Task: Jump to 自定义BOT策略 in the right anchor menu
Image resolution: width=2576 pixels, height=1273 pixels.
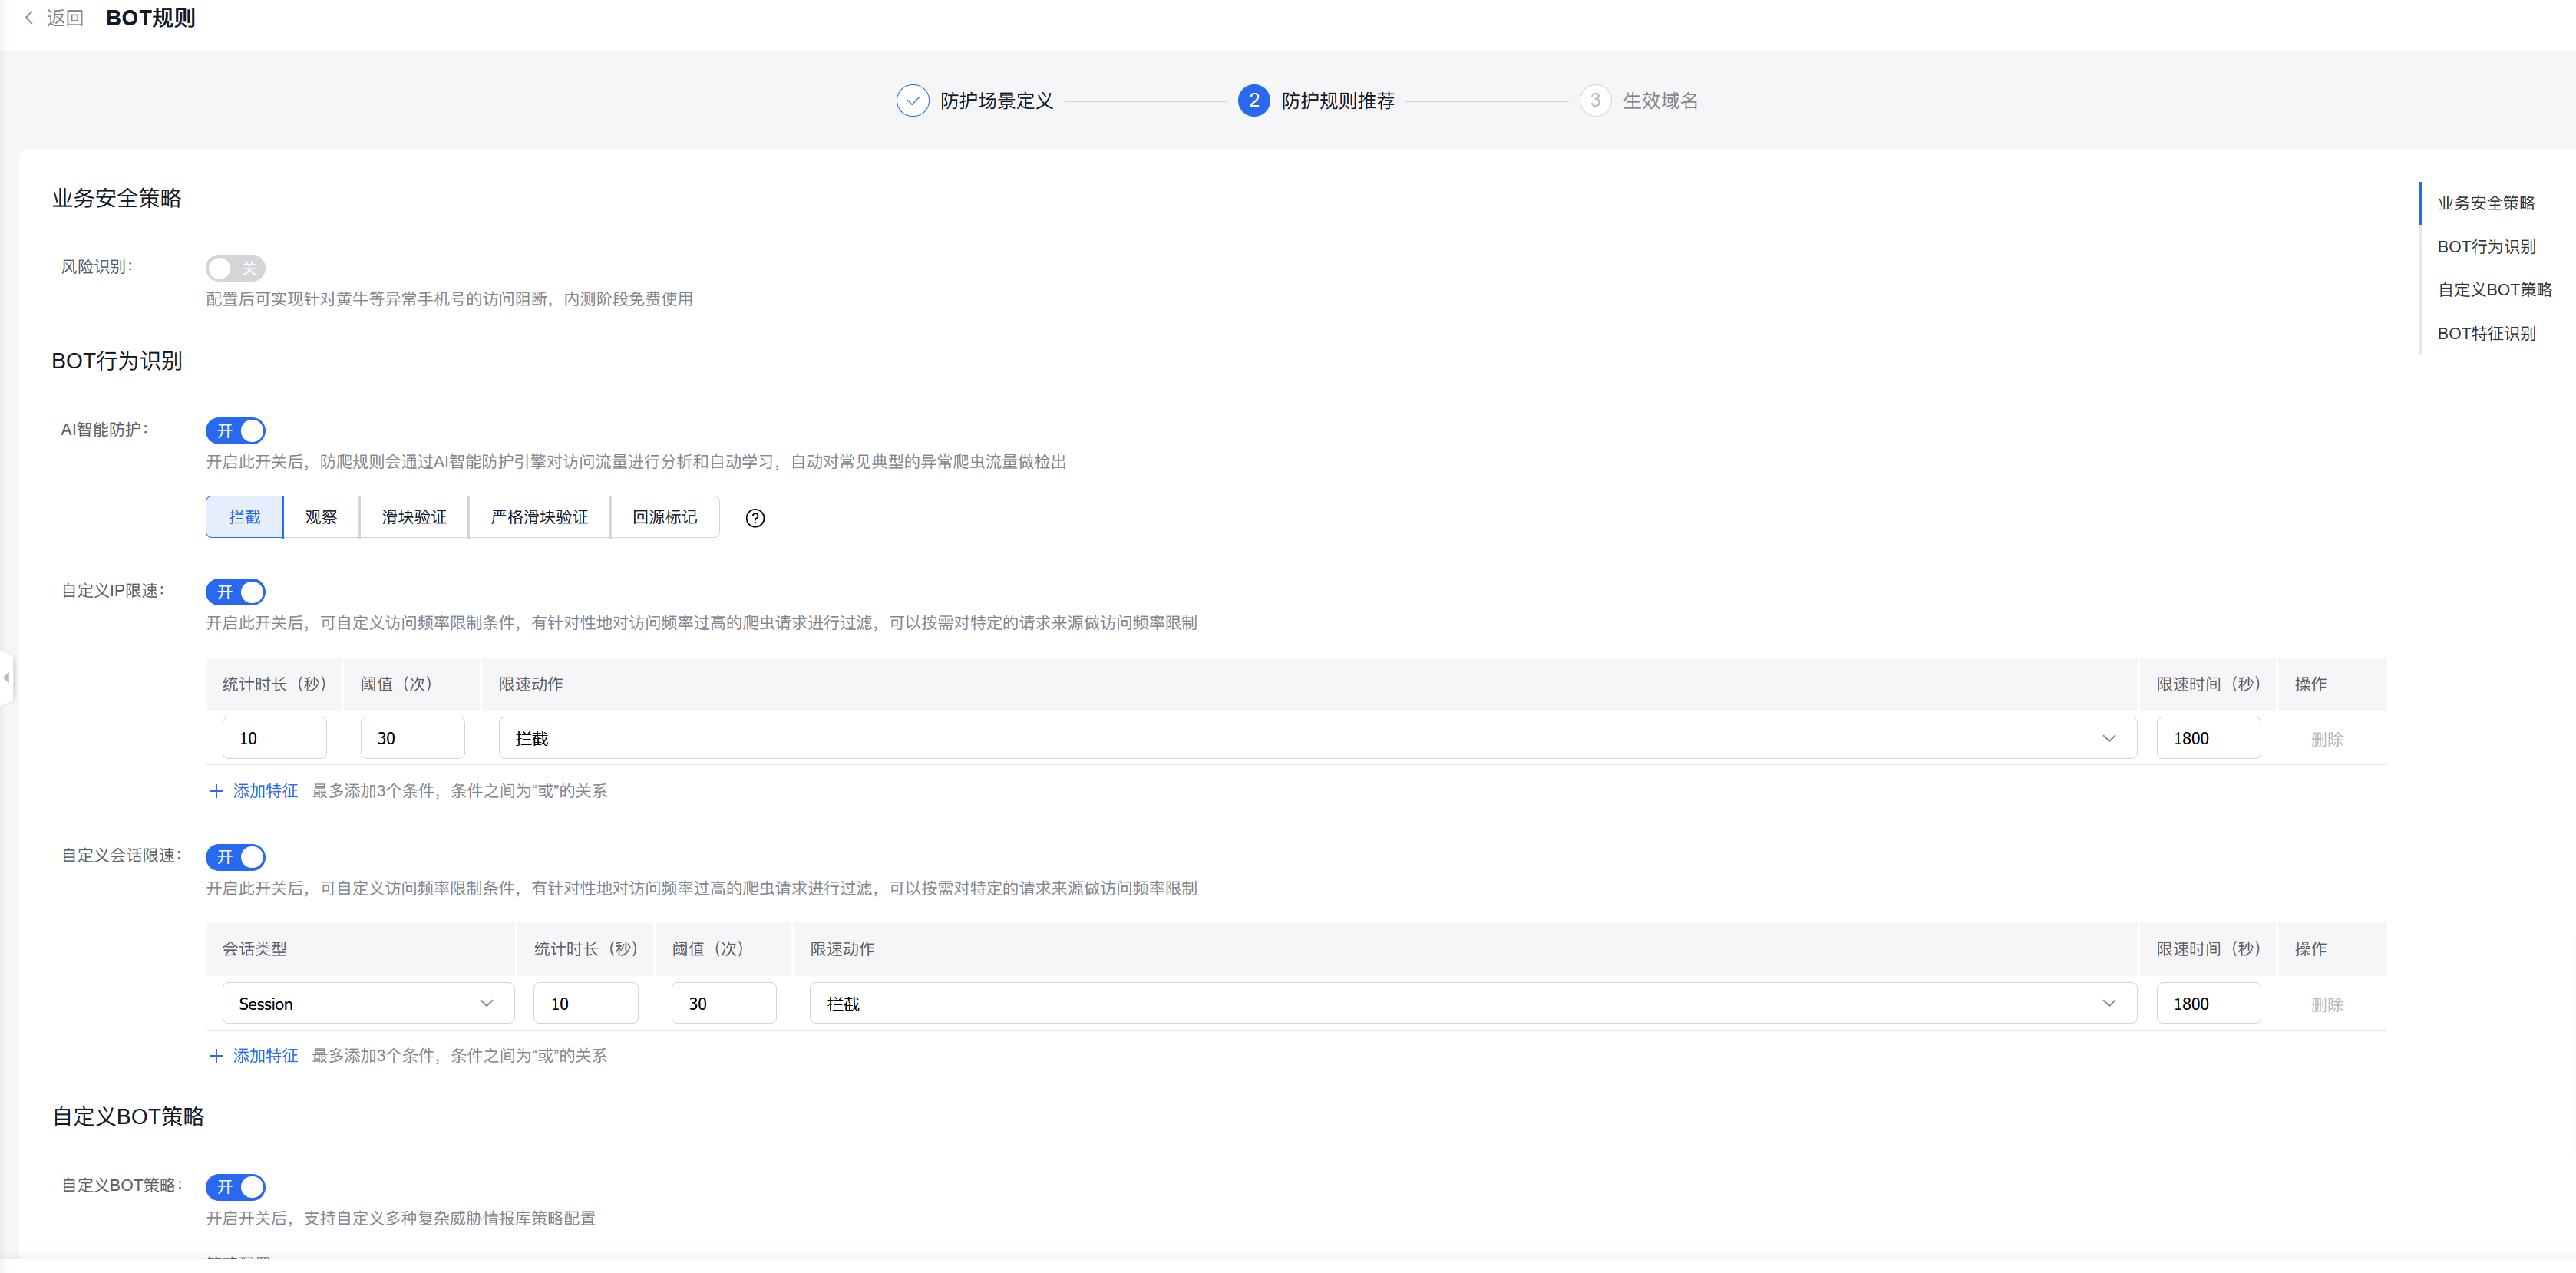Action: coord(2494,290)
